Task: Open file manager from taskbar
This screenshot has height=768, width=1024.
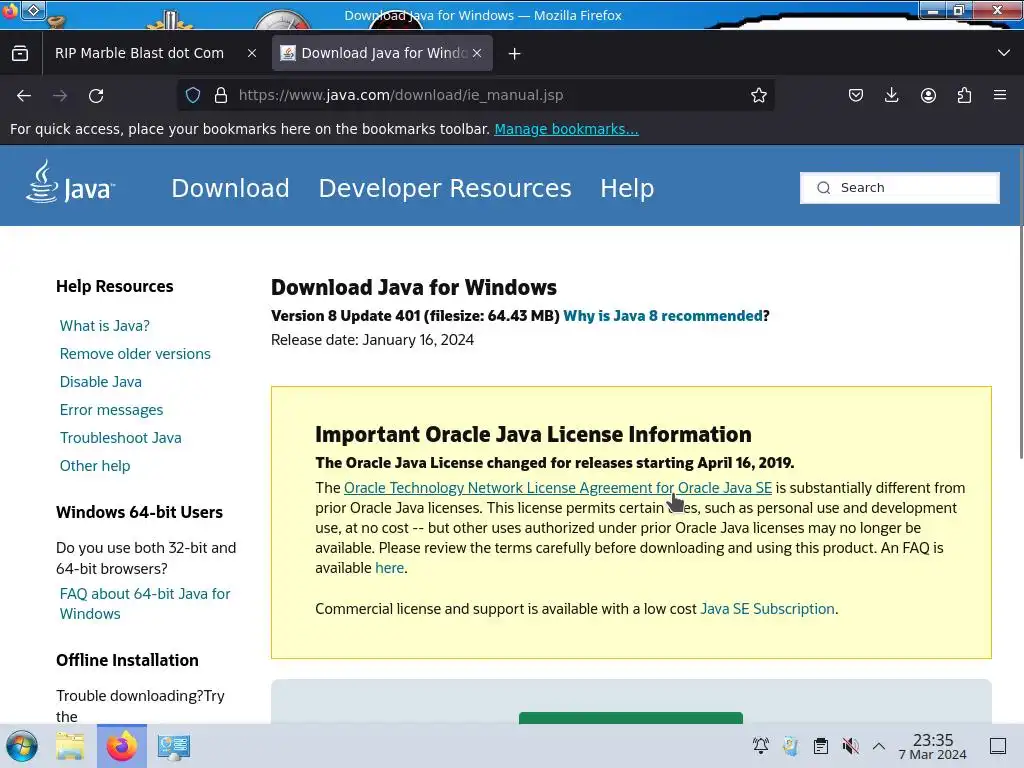Action: tap(70, 746)
